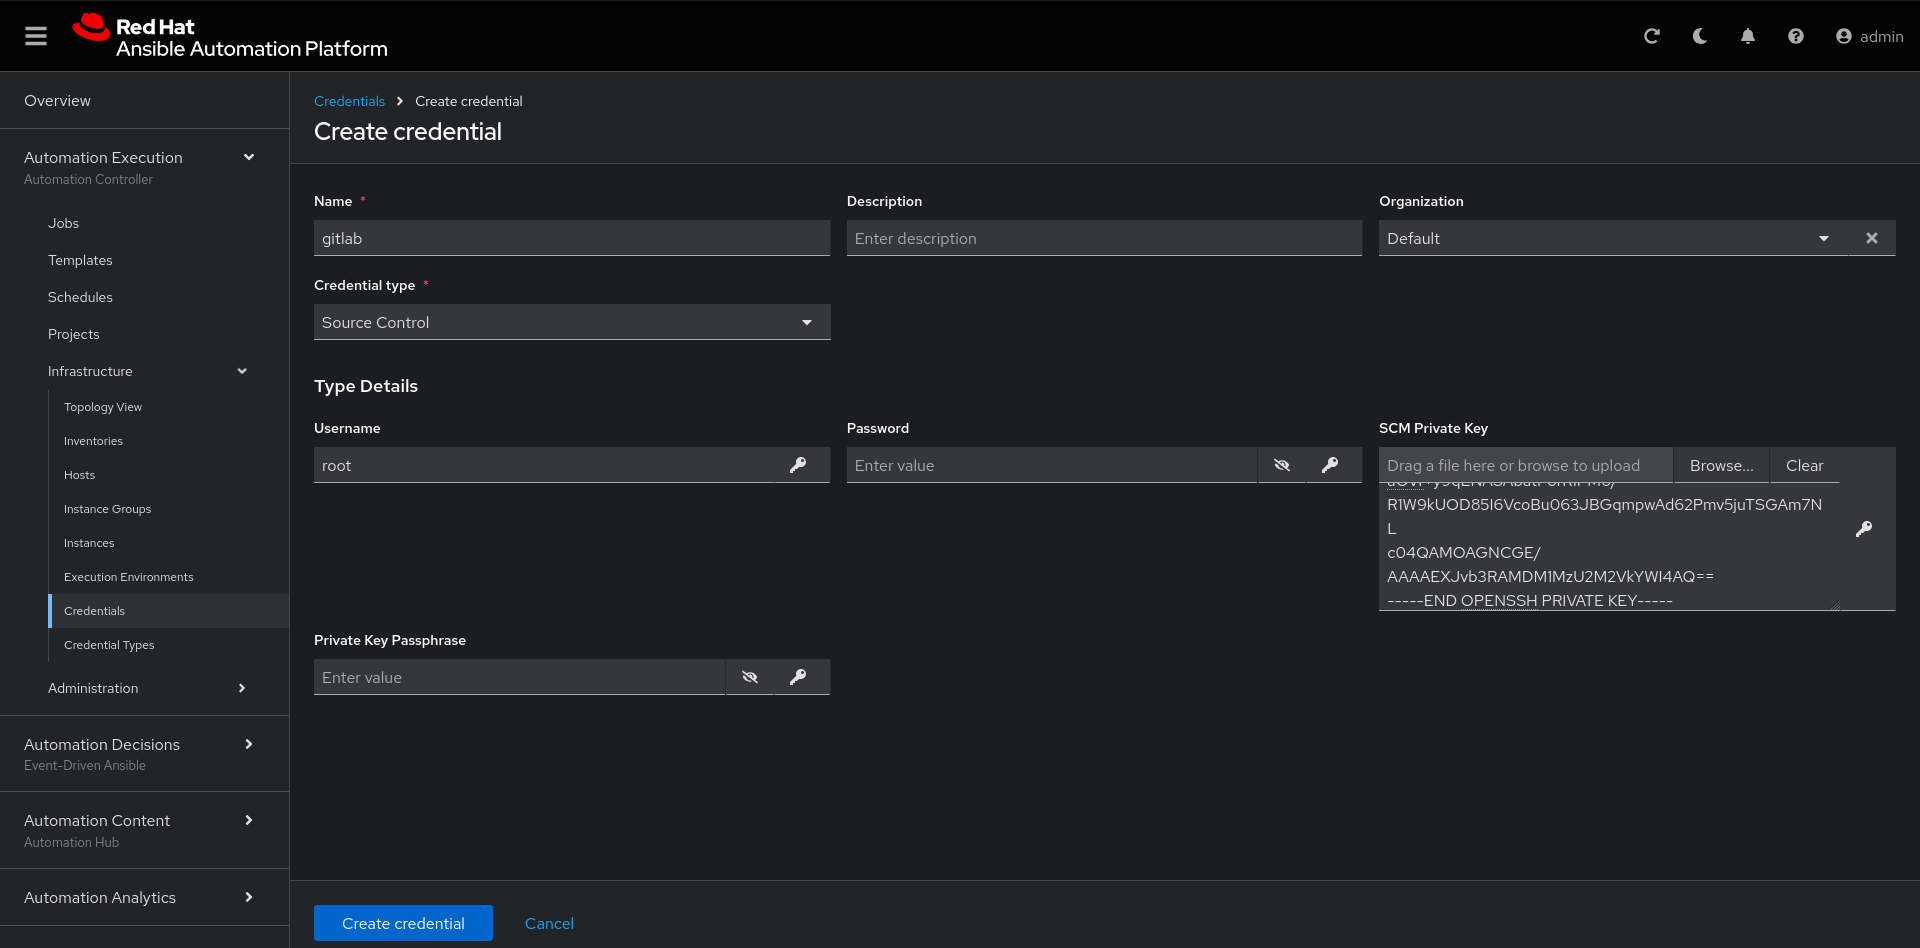Click the Red Hat logo
The image size is (1920, 948).
point(230,36)
